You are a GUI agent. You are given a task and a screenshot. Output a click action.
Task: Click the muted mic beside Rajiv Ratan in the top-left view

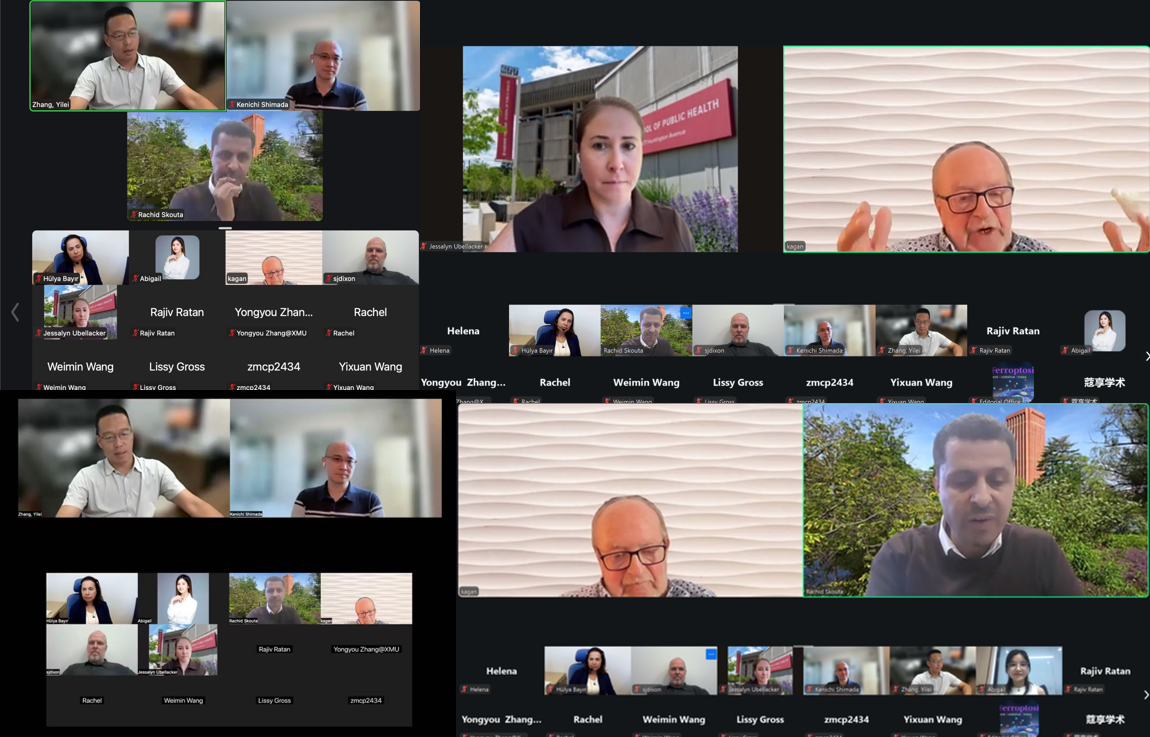coord(136,333)
